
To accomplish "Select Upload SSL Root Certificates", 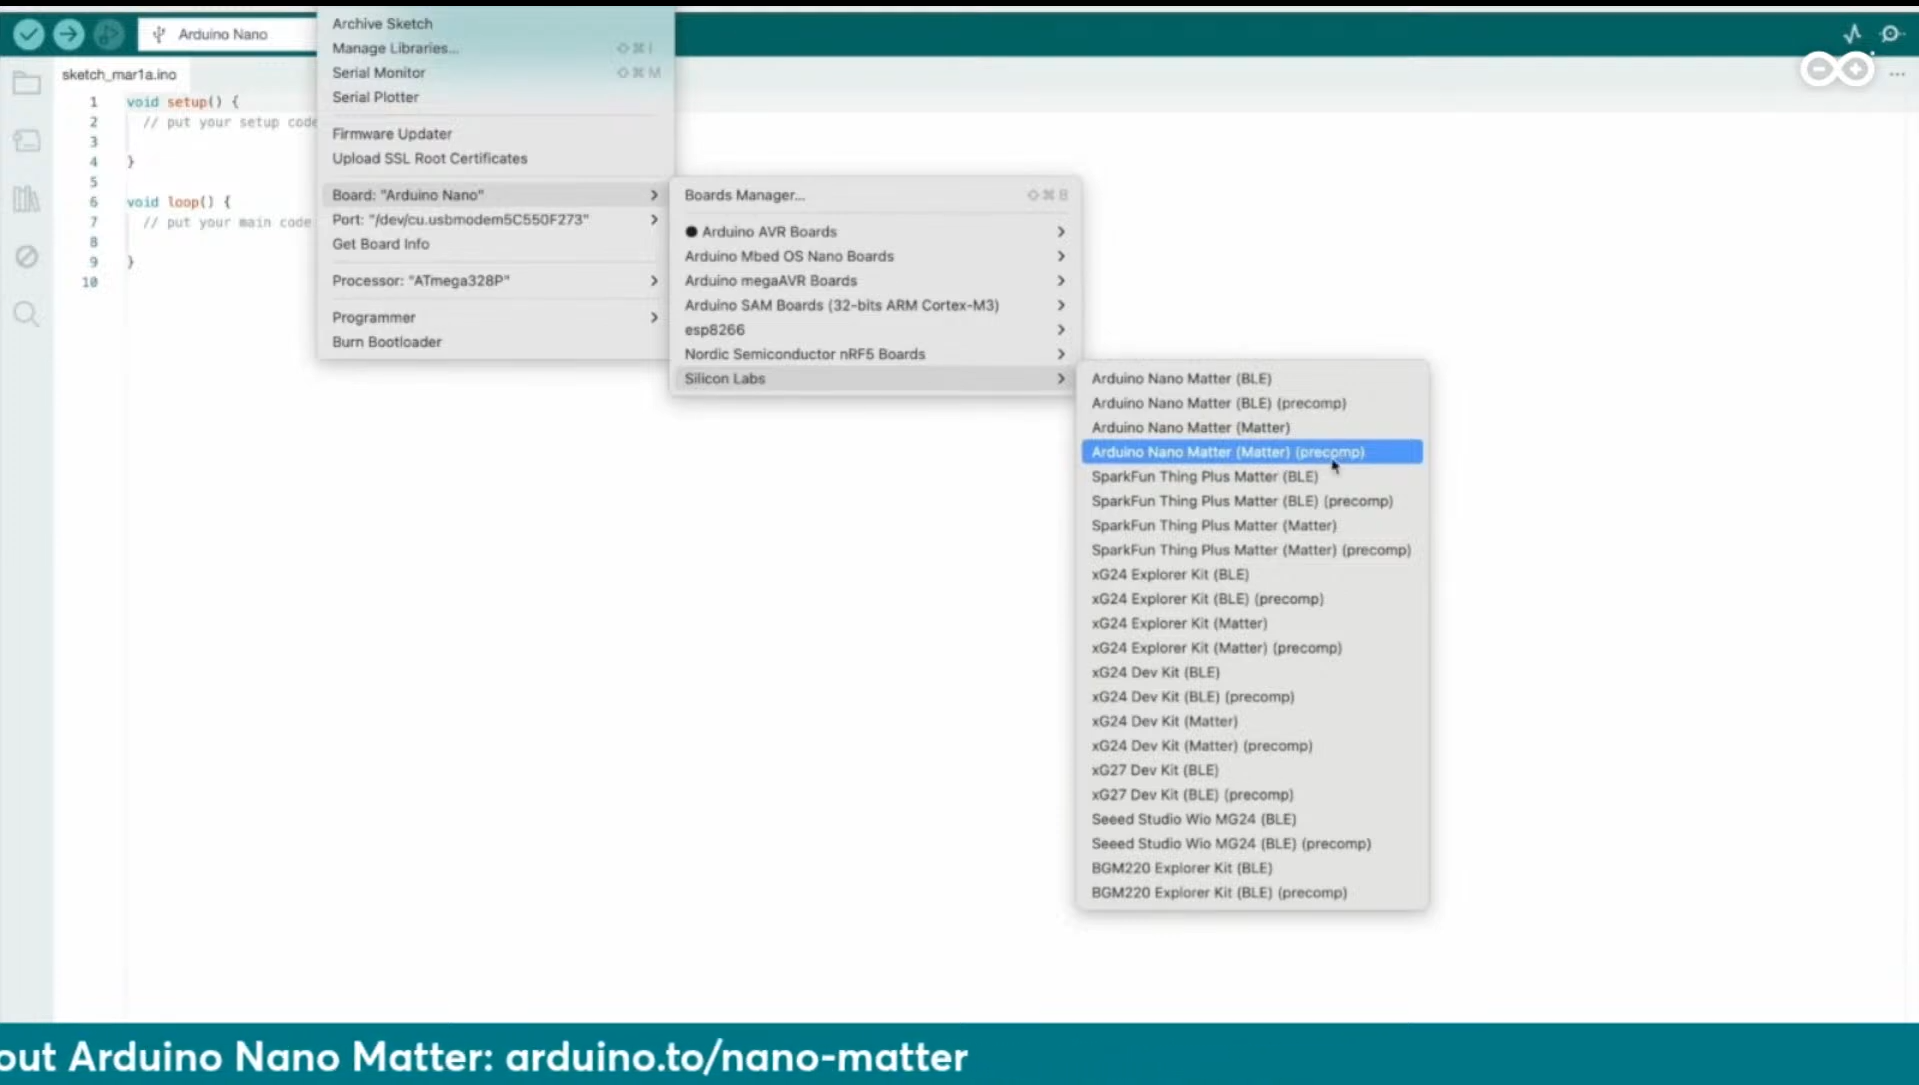I will [x=496, y=158].
